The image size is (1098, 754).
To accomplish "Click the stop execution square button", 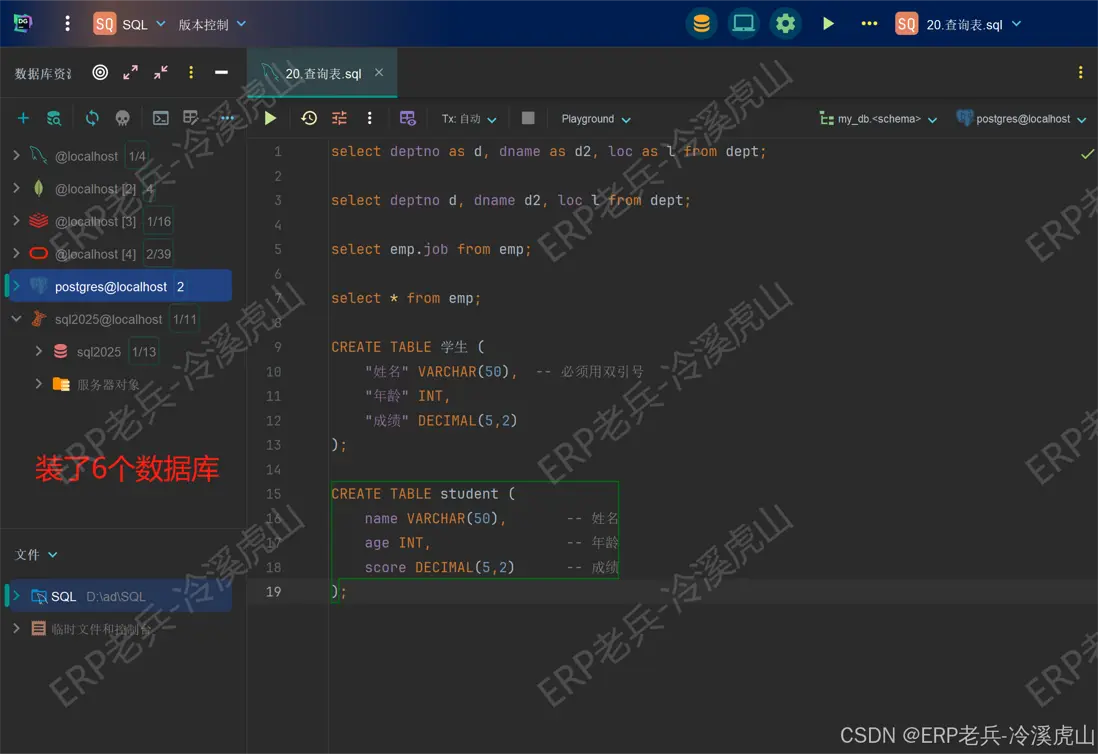I will (x=528, y=118).
